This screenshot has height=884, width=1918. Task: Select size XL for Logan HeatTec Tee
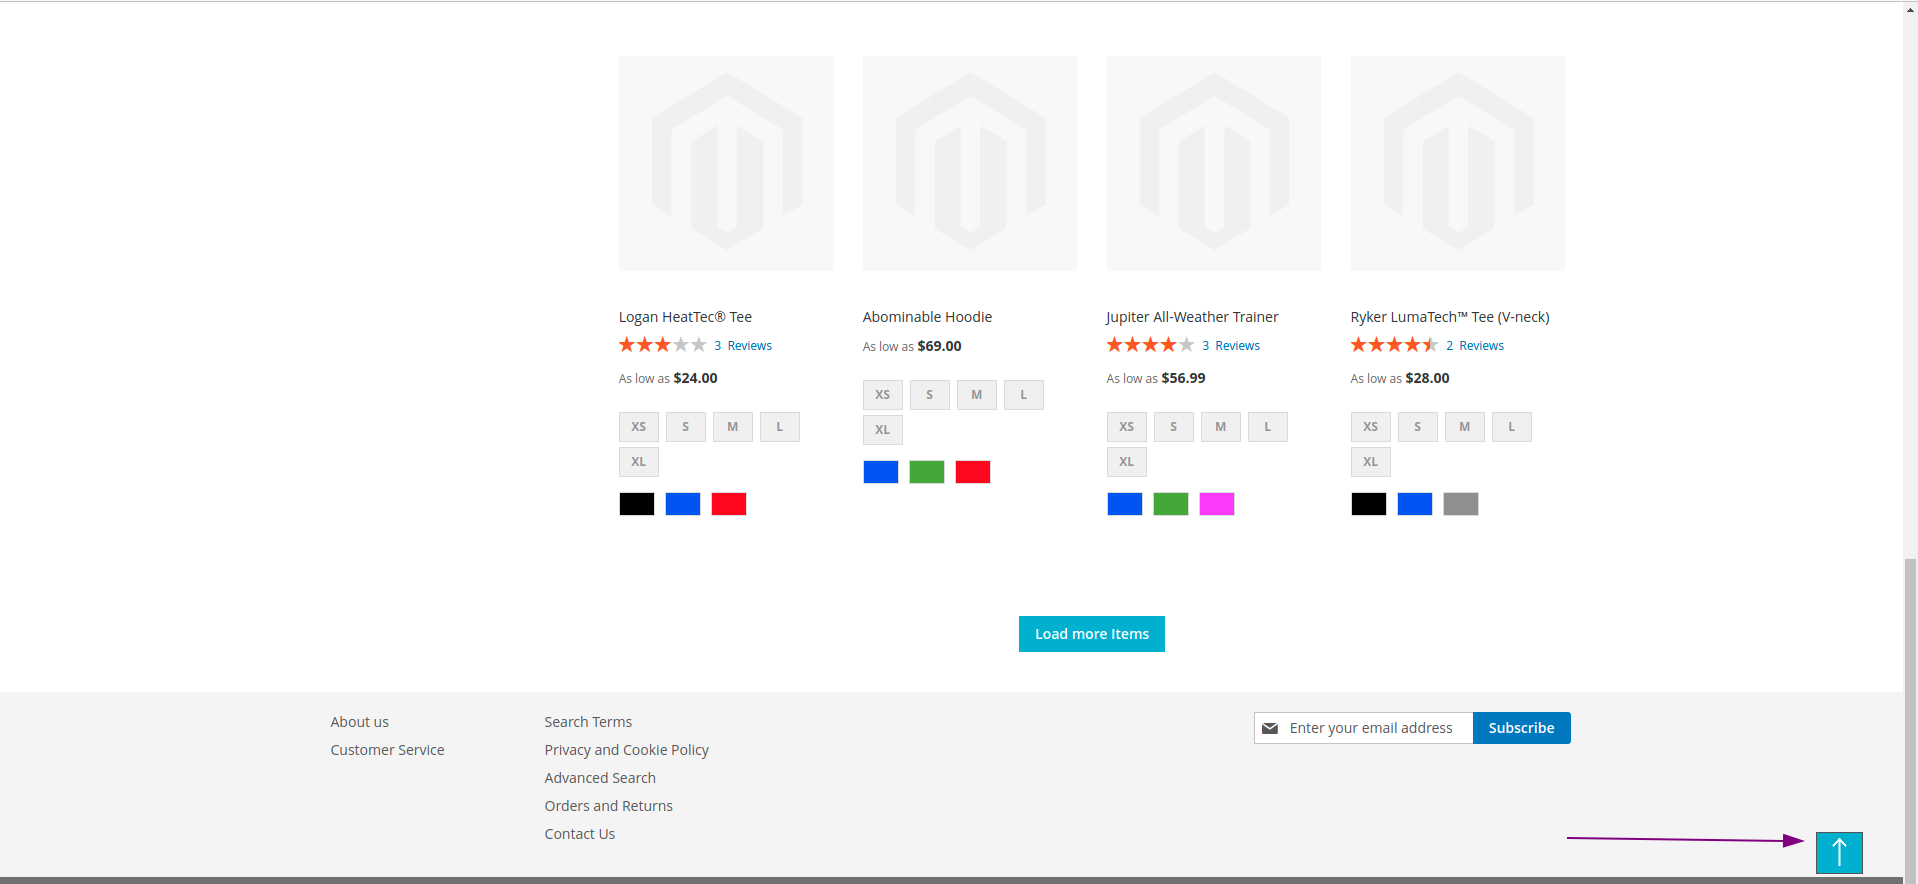(639, 462)
